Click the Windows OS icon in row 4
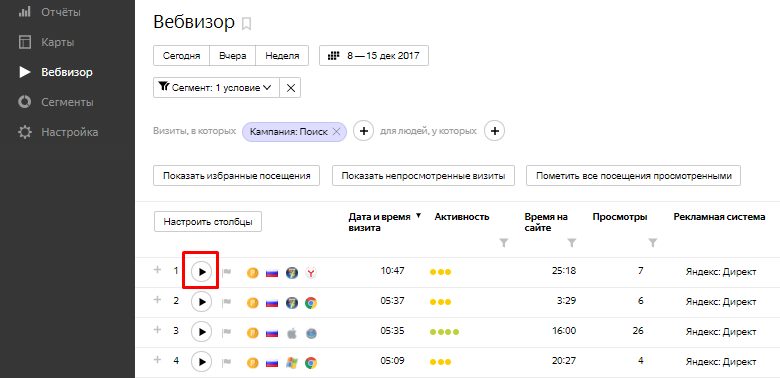 coord(292,363)
